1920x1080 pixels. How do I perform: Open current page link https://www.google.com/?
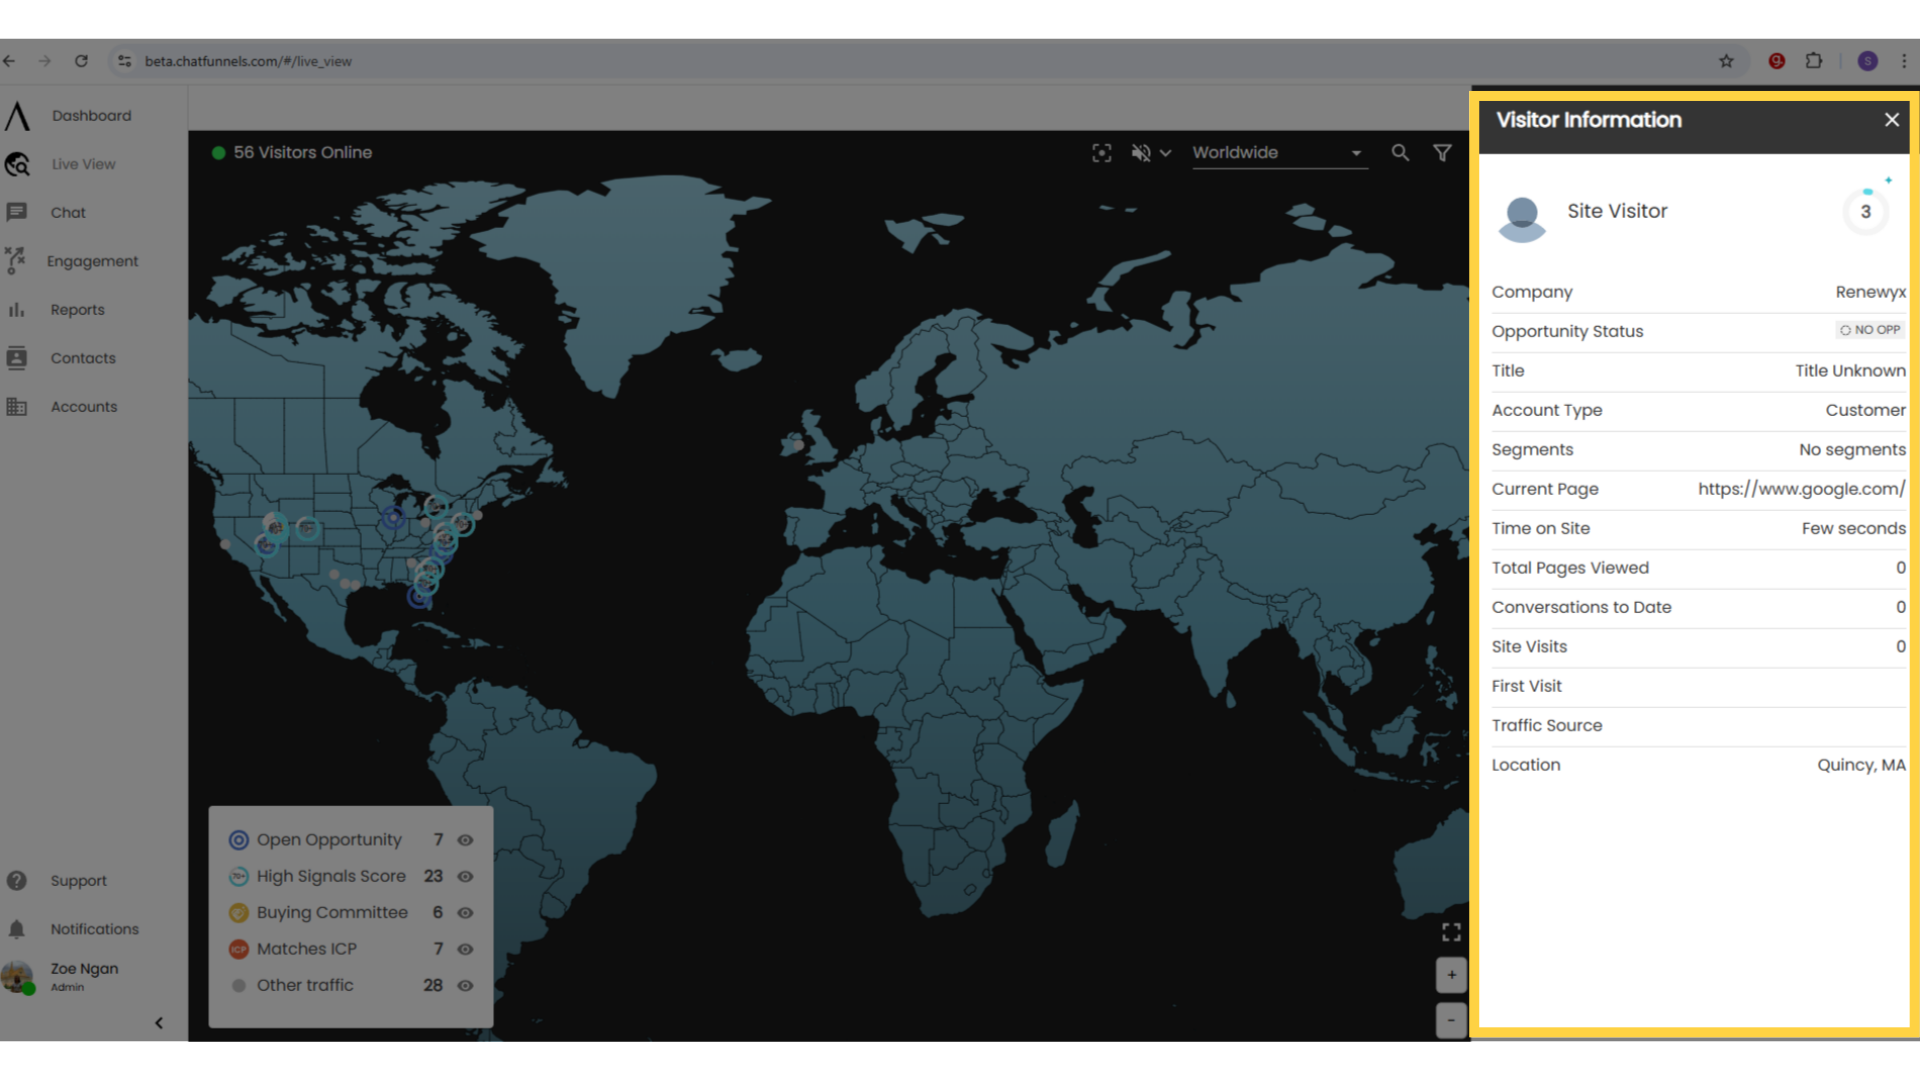1800,489
